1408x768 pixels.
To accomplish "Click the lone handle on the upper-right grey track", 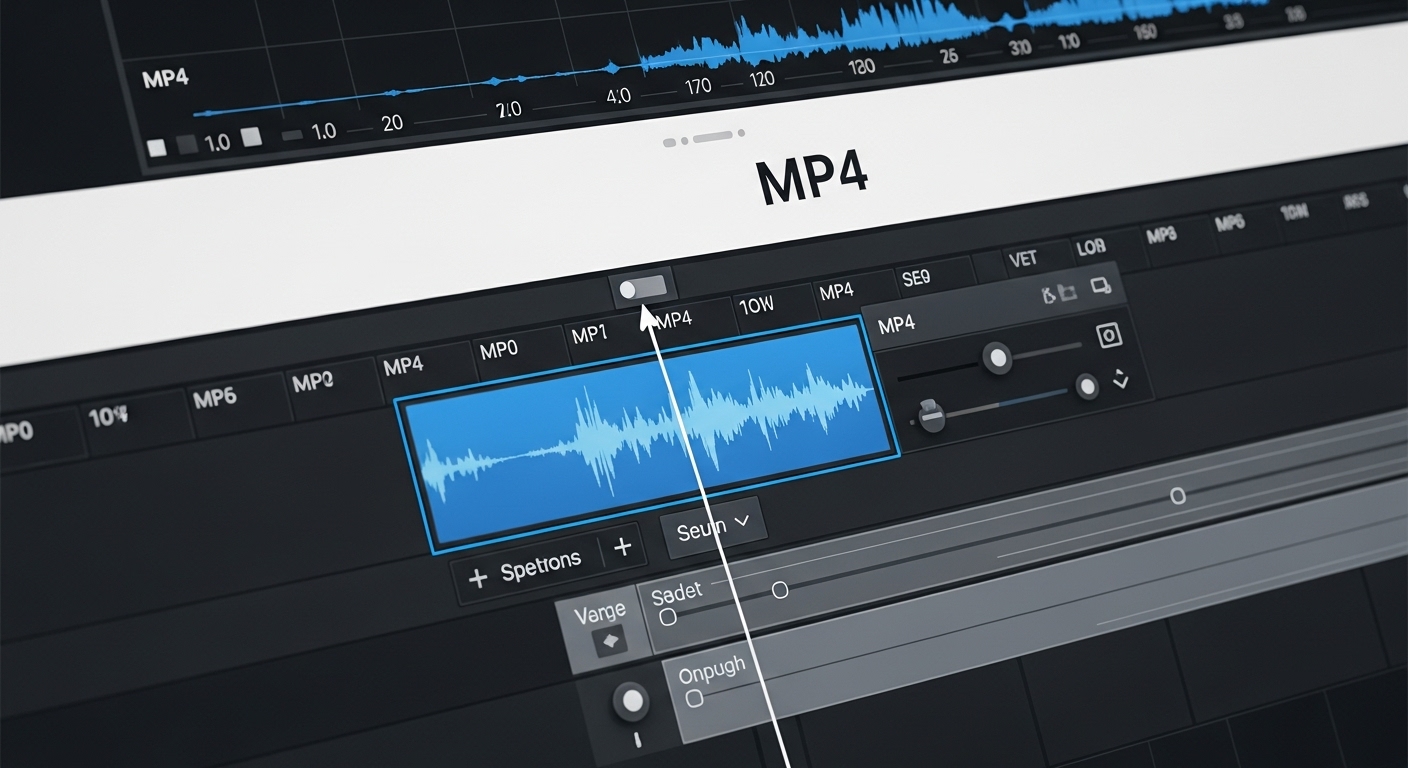I will point(1178,495).
